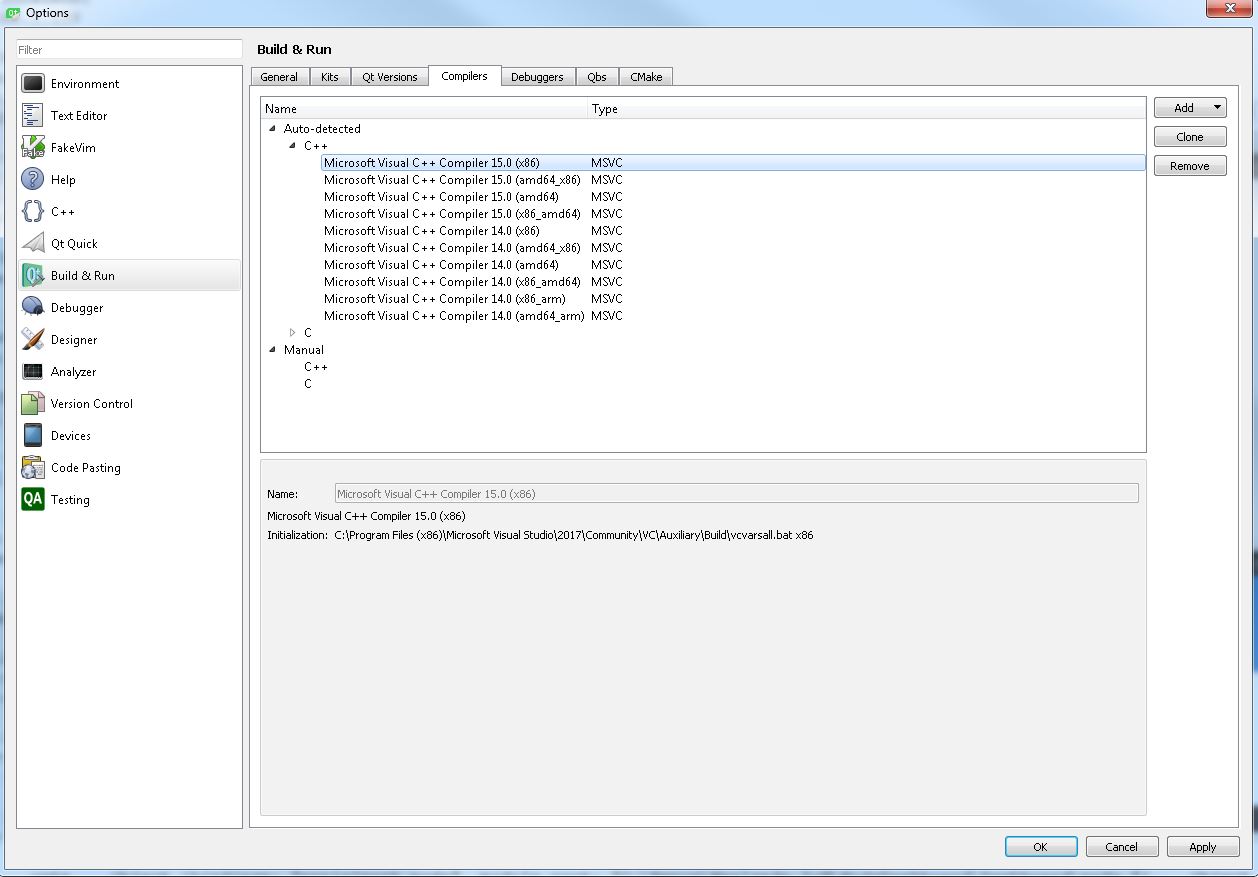
Task: Select the Code Pasting icon
Action: click(33, 468)
